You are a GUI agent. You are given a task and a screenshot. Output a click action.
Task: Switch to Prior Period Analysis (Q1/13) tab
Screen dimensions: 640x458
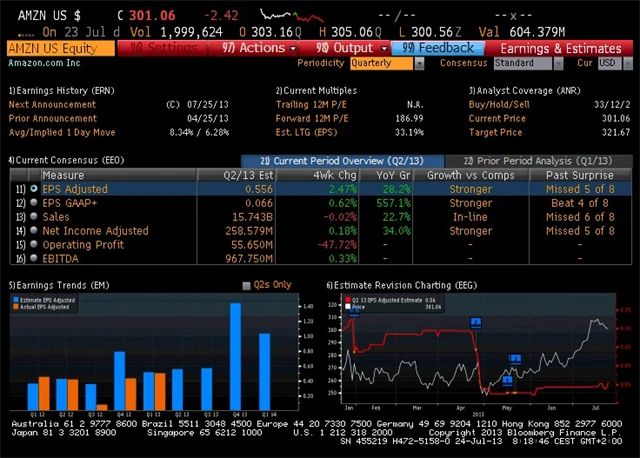pos(538,160)
